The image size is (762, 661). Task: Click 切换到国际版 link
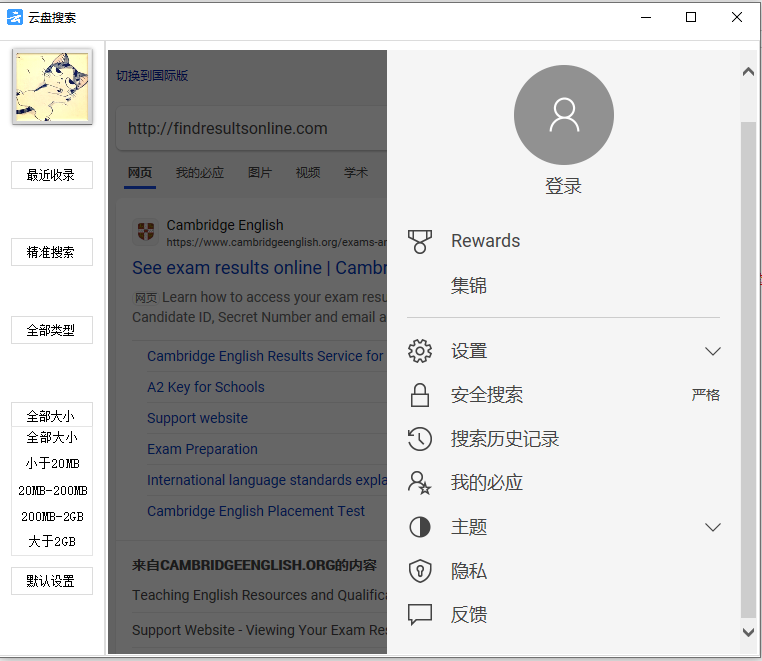pyautogui.click(x=152, y=76)
